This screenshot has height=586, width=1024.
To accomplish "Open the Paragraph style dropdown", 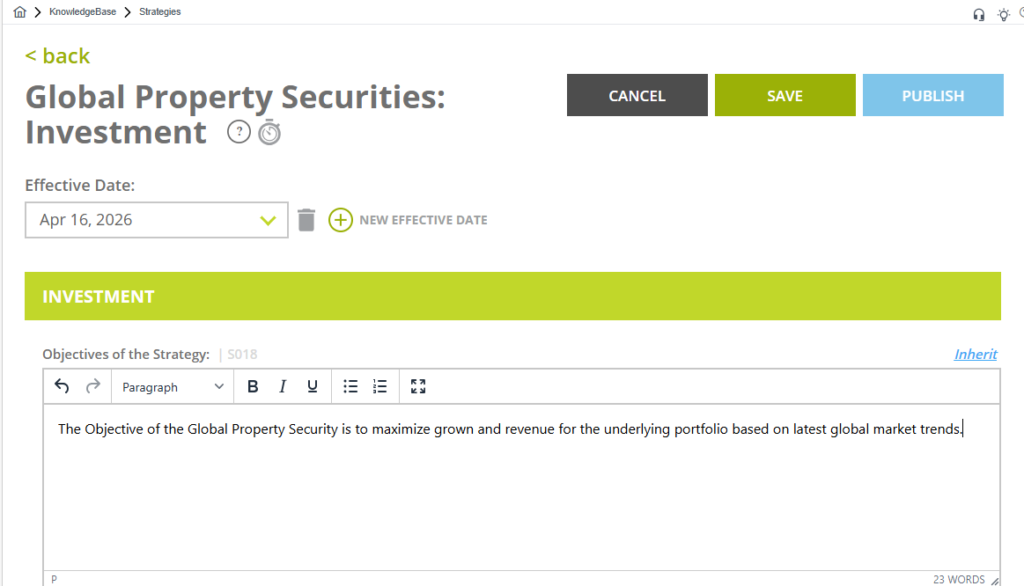I will click(x=172, y=387).
